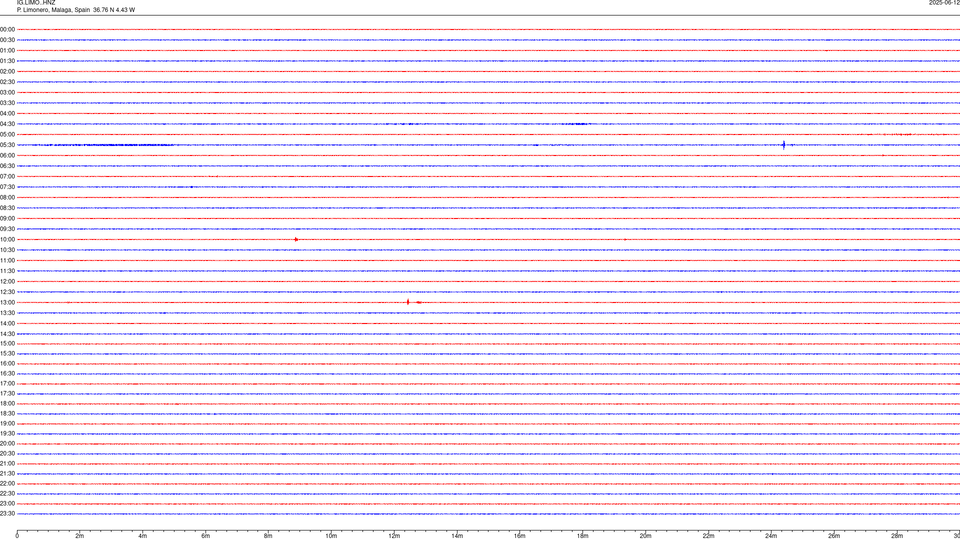Click the station text 'P. Limonero, Malaga, Spain'

coord(53,10)
